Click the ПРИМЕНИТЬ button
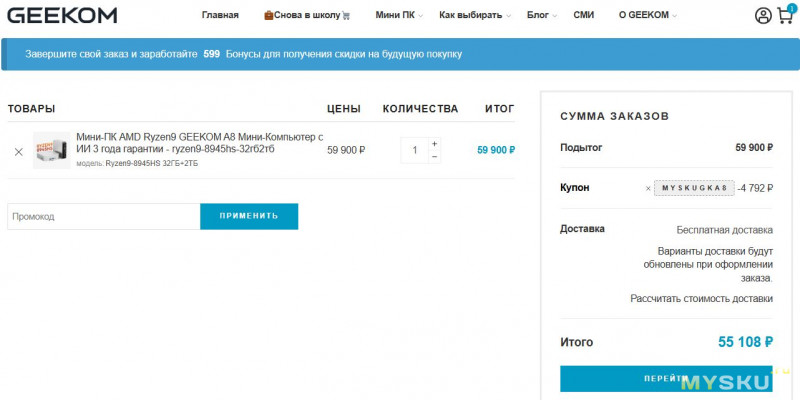The image size is (800, 400). tap(249, 216)
